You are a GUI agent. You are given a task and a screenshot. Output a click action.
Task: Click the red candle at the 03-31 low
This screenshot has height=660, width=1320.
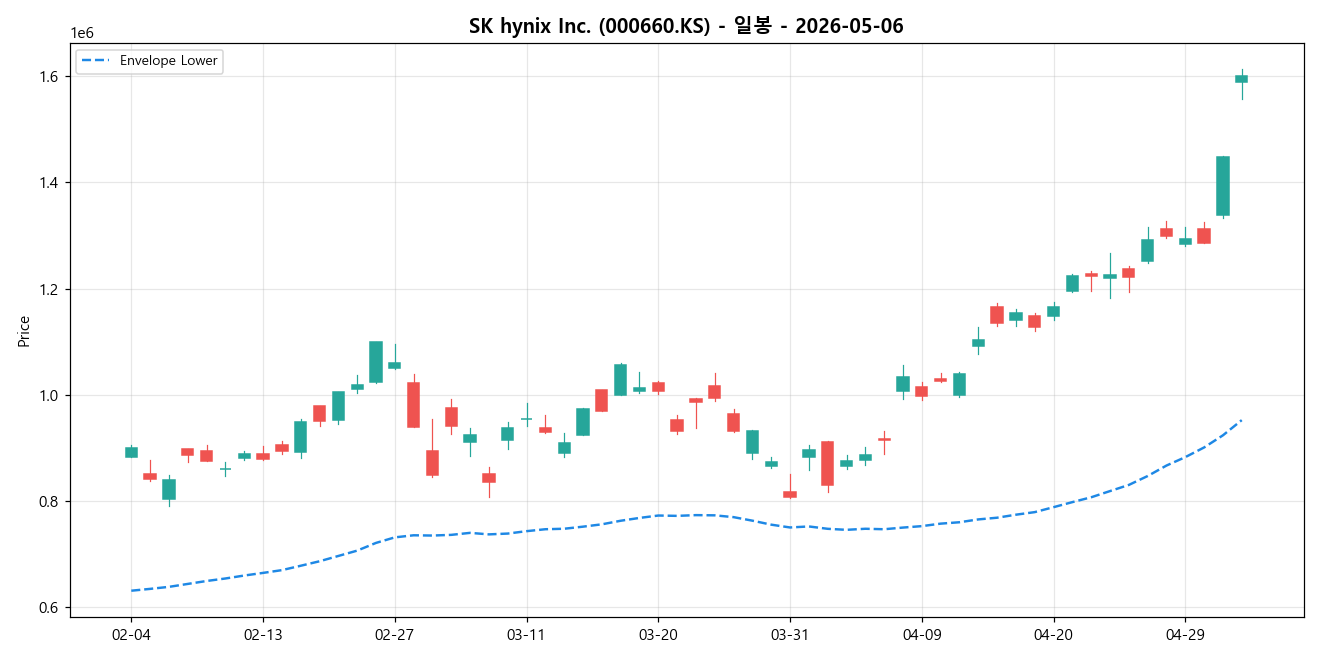pos(790,494)
